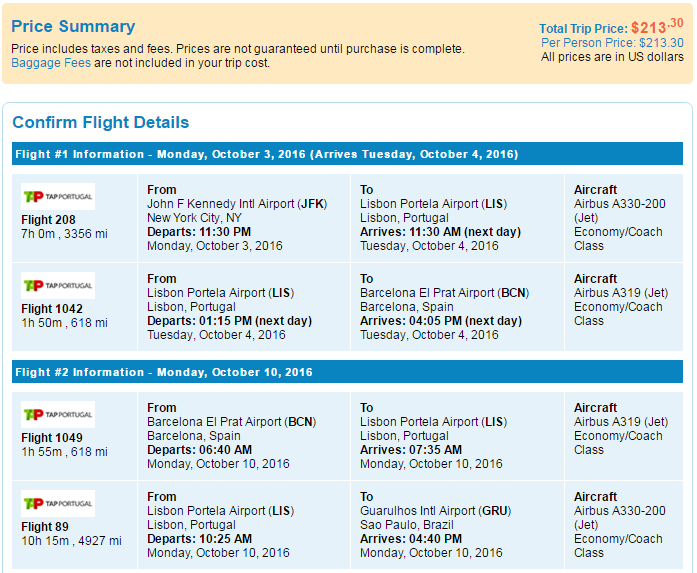Click the Guarulhos Intl Airport (GRU) destination

tap(436, 511)
